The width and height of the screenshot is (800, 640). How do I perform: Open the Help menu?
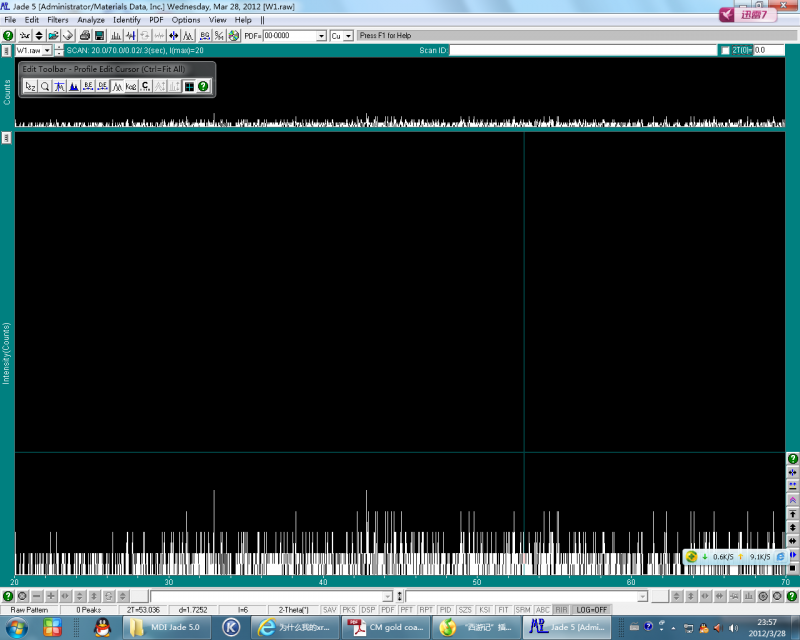pyautogui.click(x=243, y=20)
